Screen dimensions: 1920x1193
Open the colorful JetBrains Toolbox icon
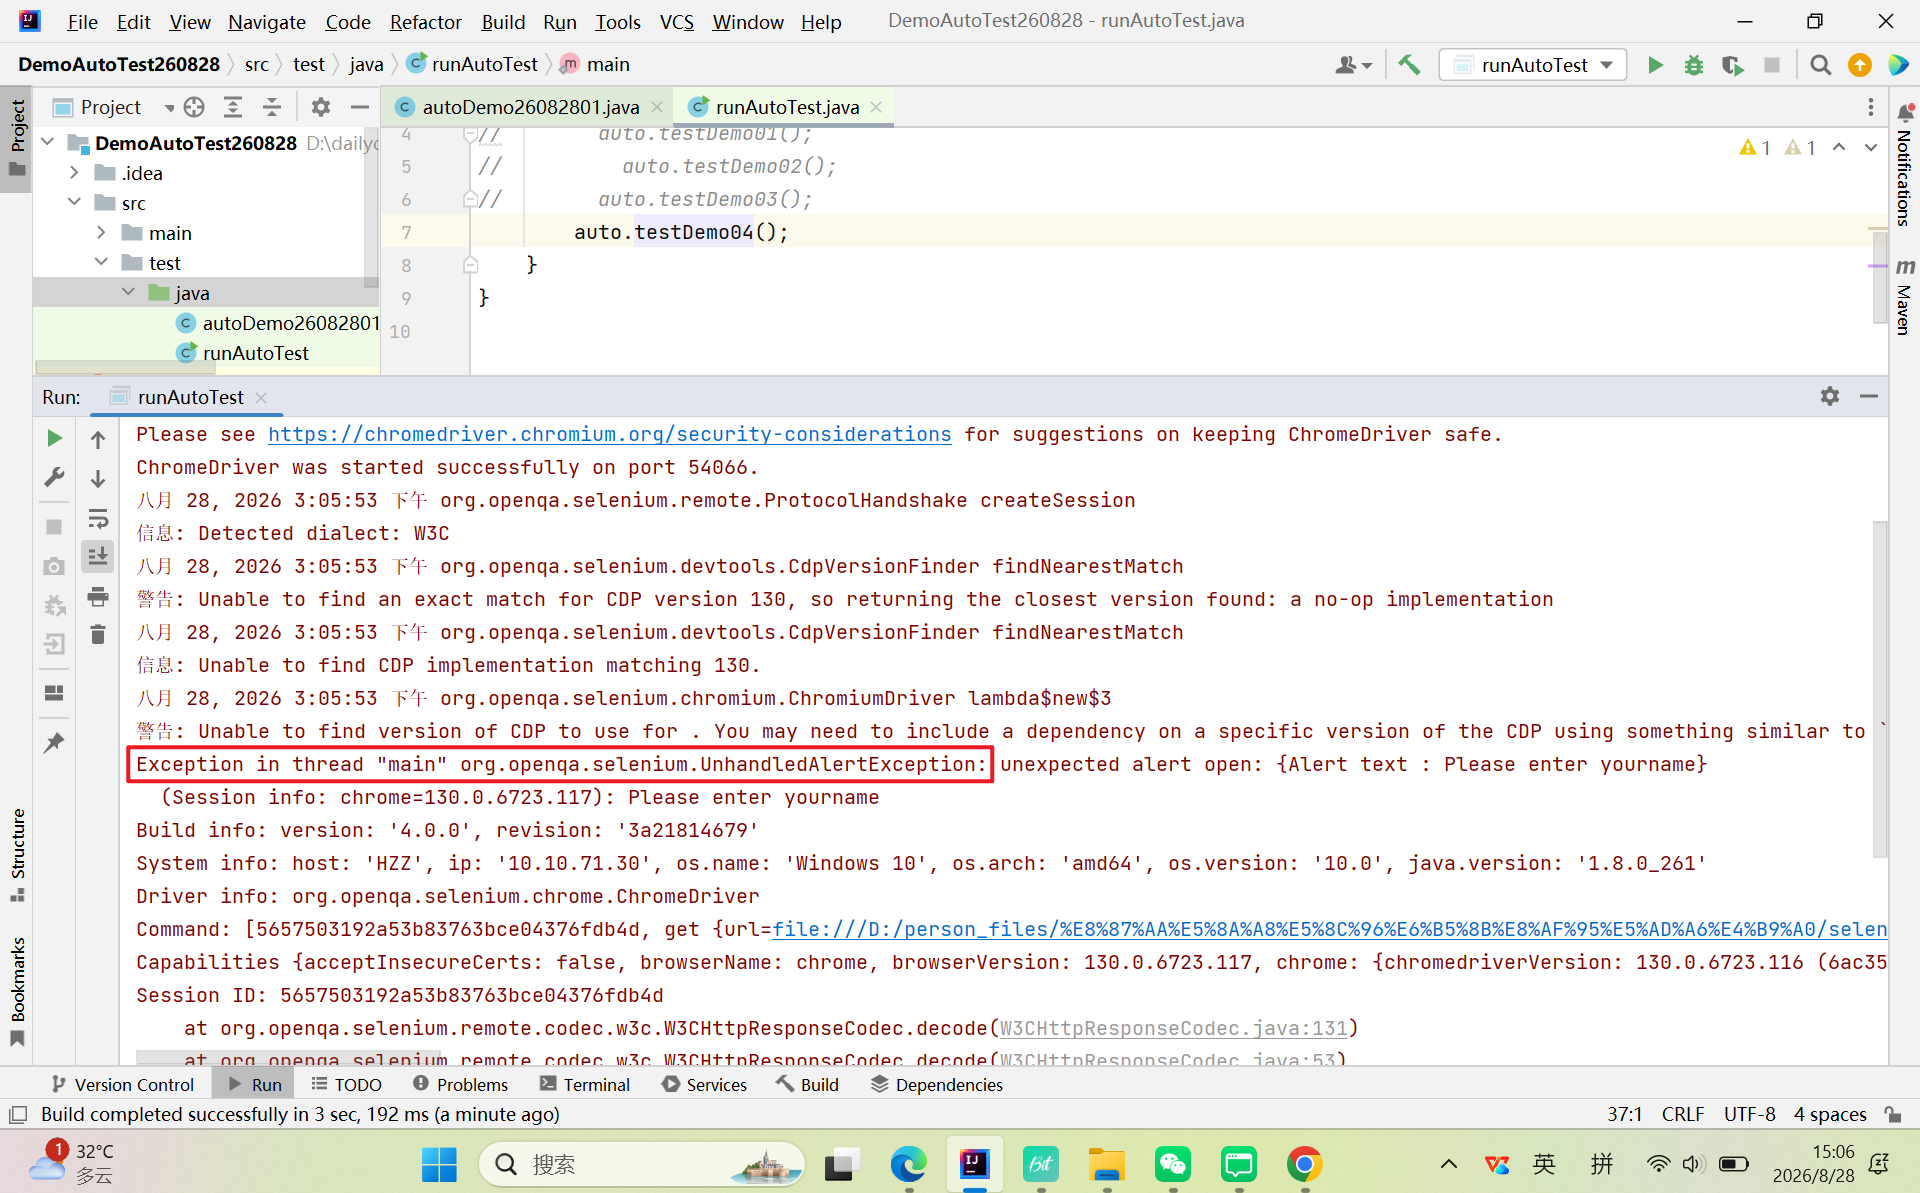pos(1897,65)
